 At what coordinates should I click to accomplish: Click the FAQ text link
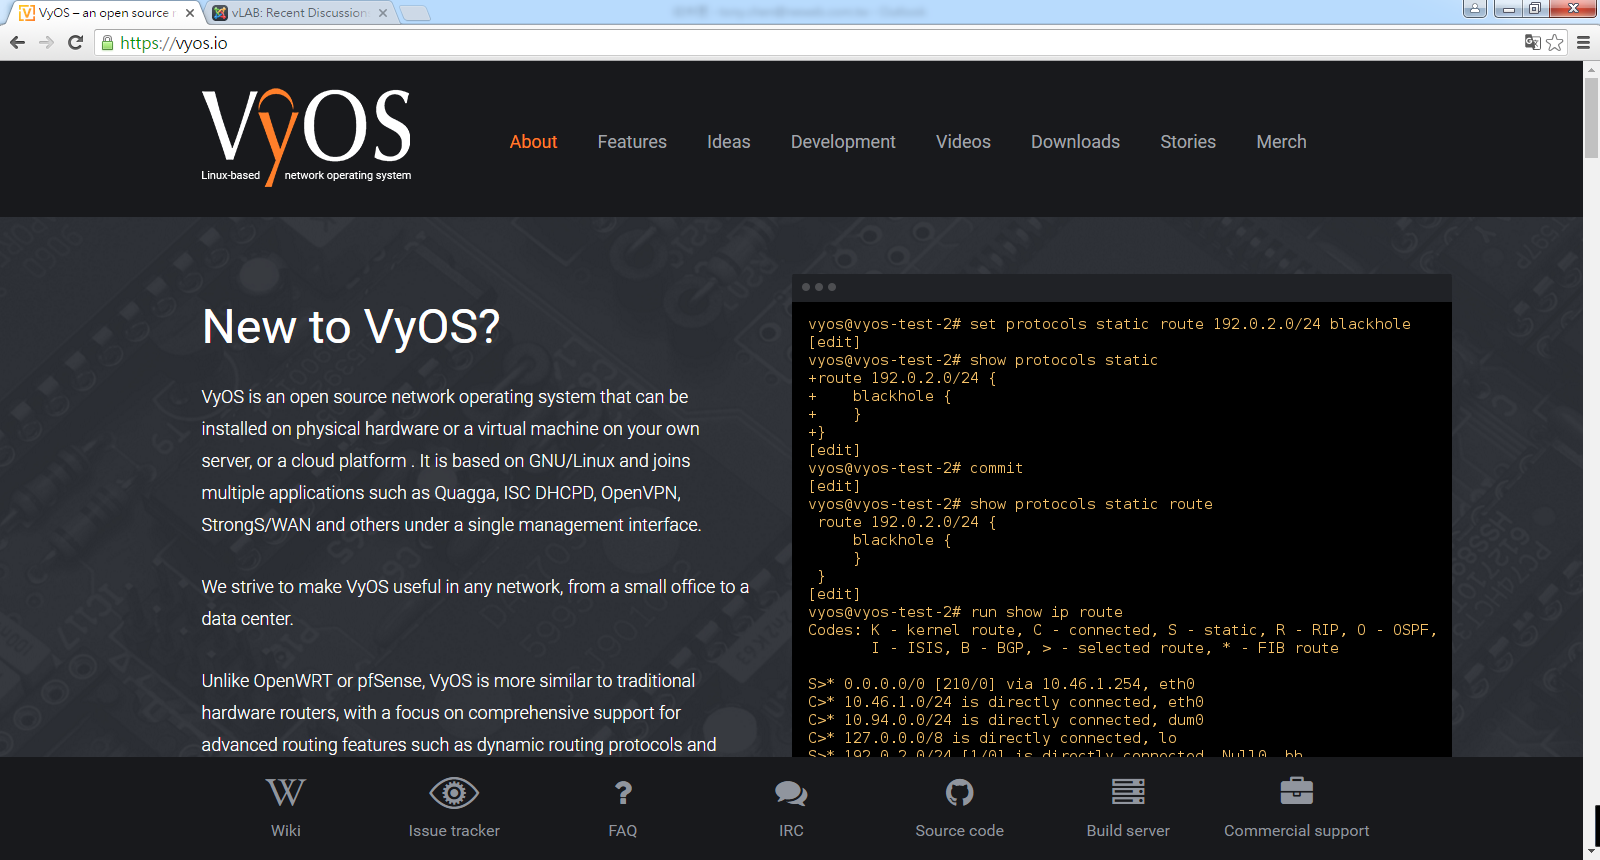click(x=623, y=831)
